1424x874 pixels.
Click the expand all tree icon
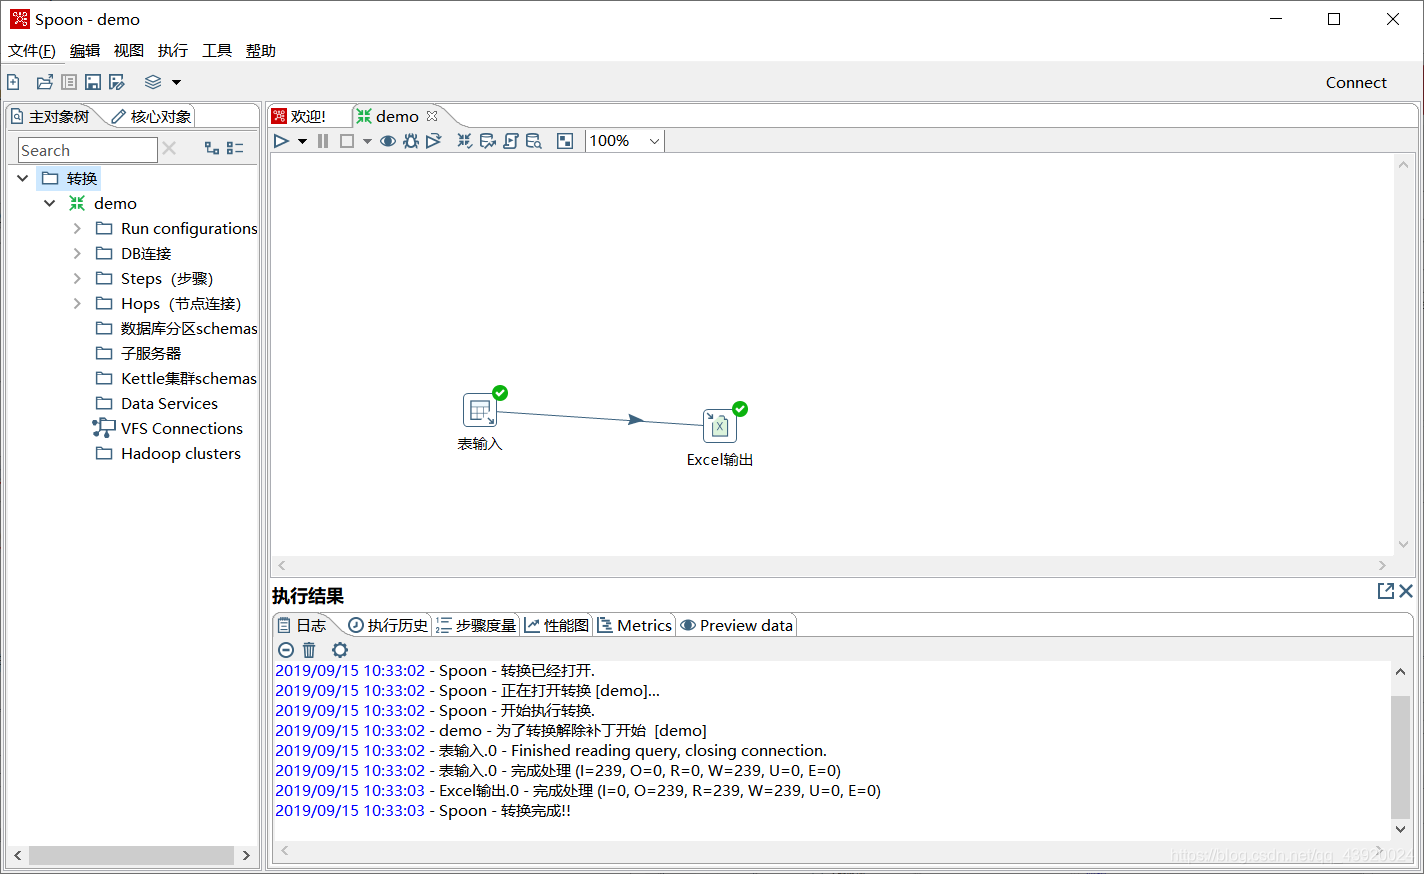pos(212,148)
